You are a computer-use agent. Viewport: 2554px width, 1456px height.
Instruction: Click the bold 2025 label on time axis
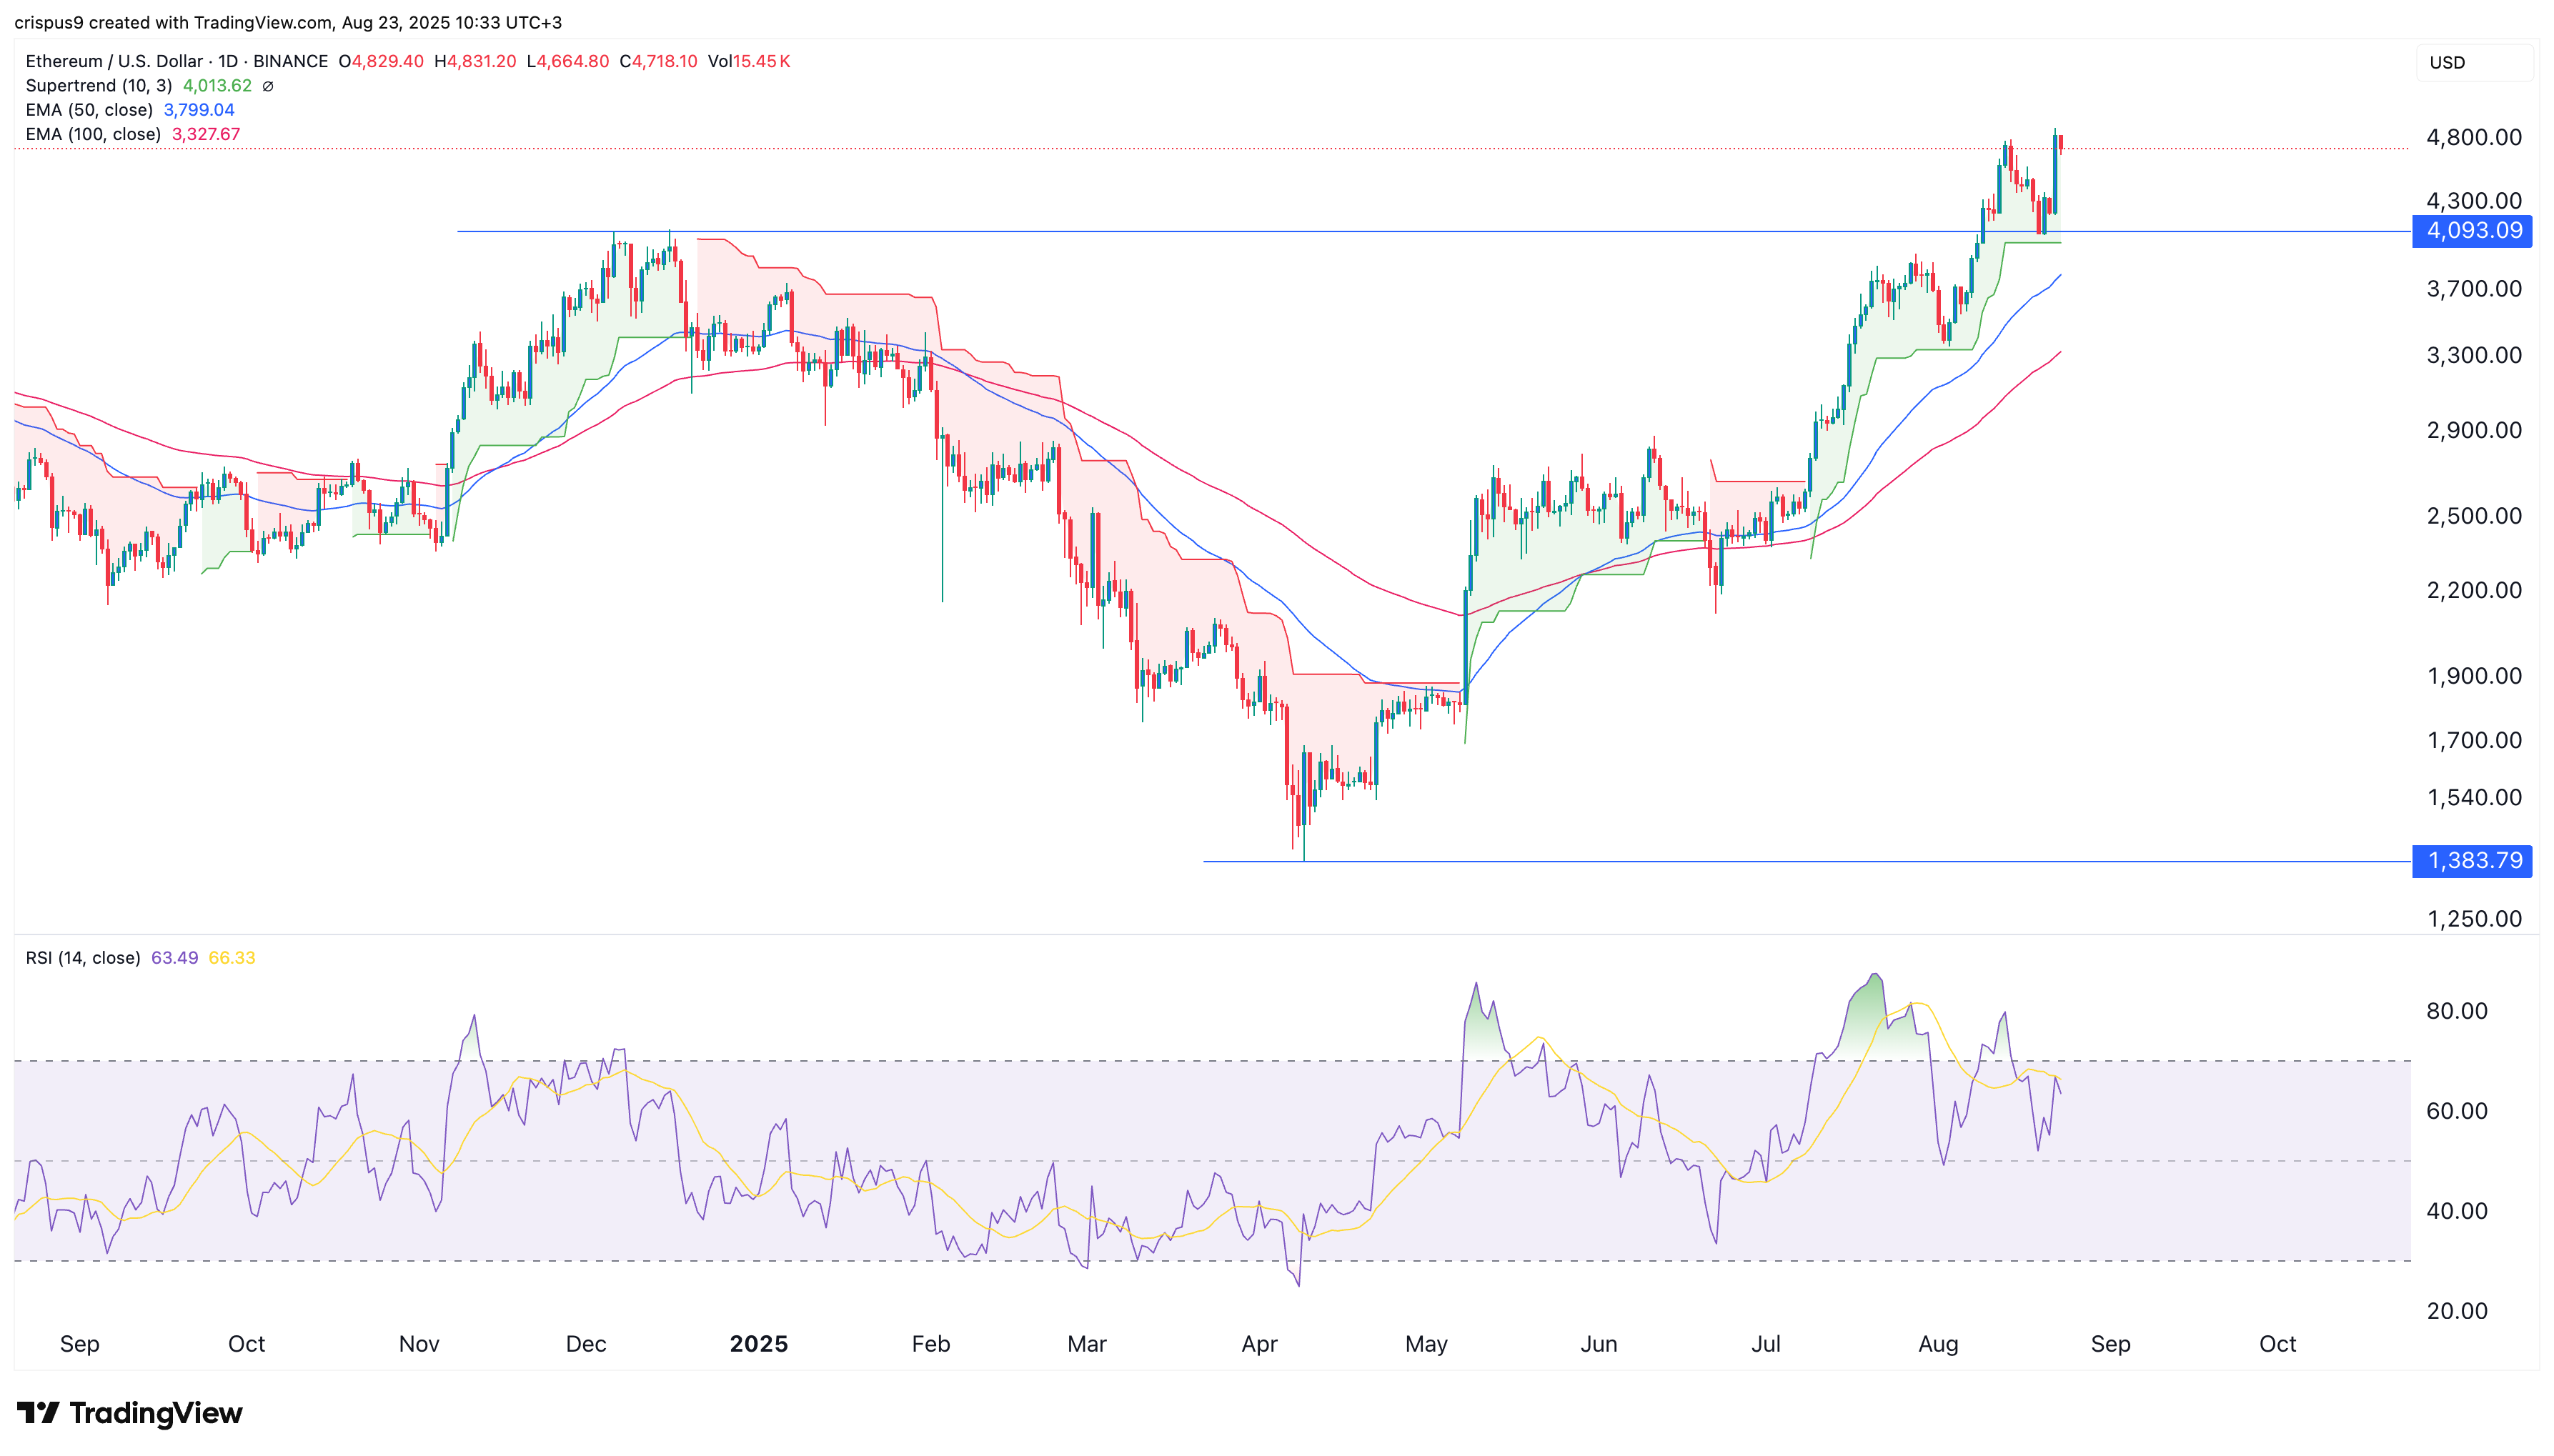tap(760, 1343)
